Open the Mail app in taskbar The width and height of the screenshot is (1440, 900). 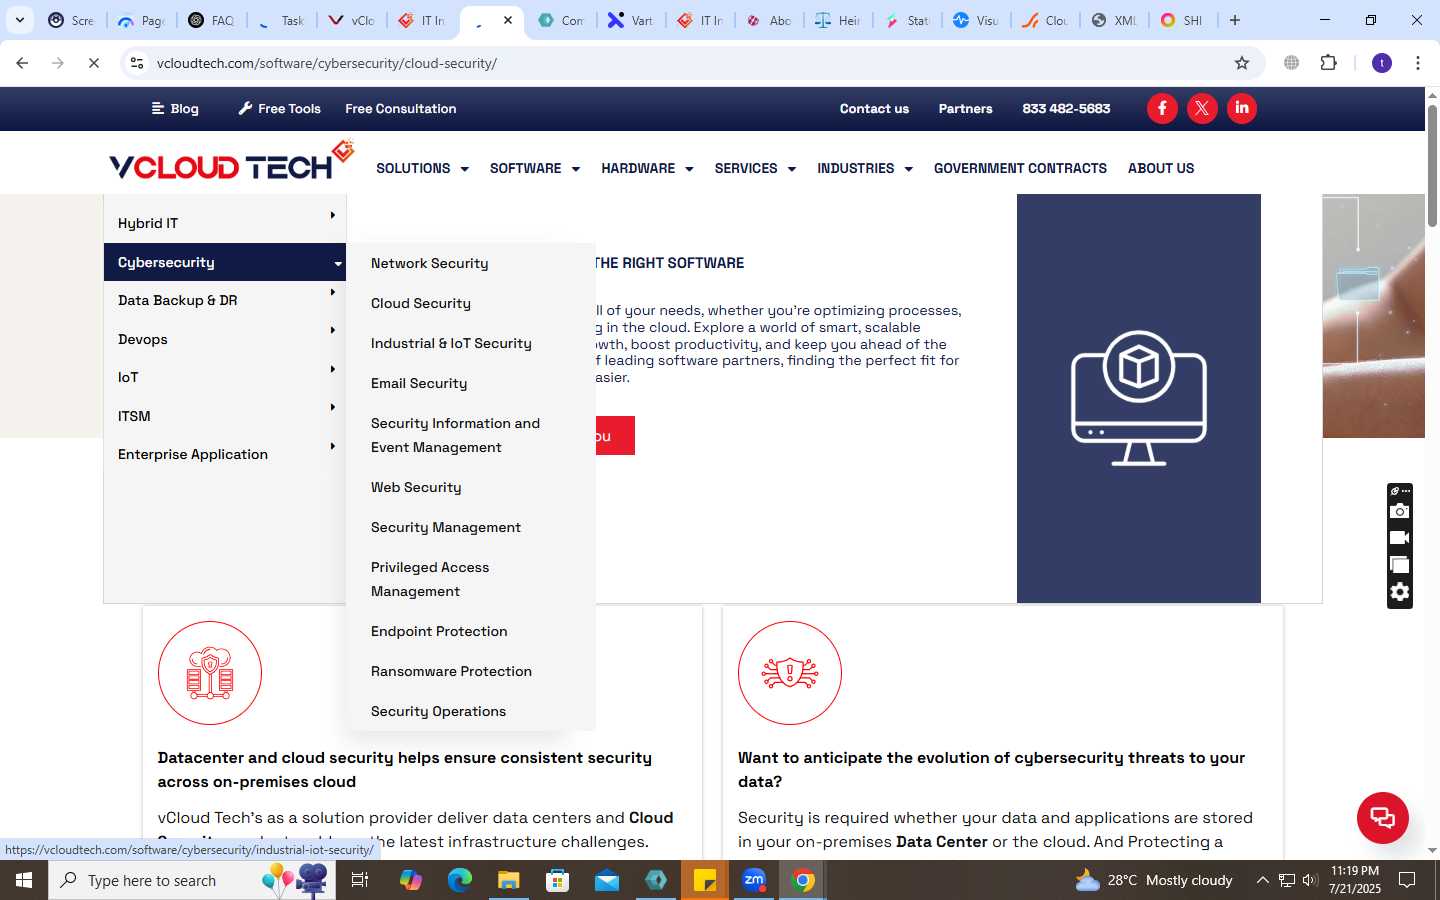coord(607,880)
